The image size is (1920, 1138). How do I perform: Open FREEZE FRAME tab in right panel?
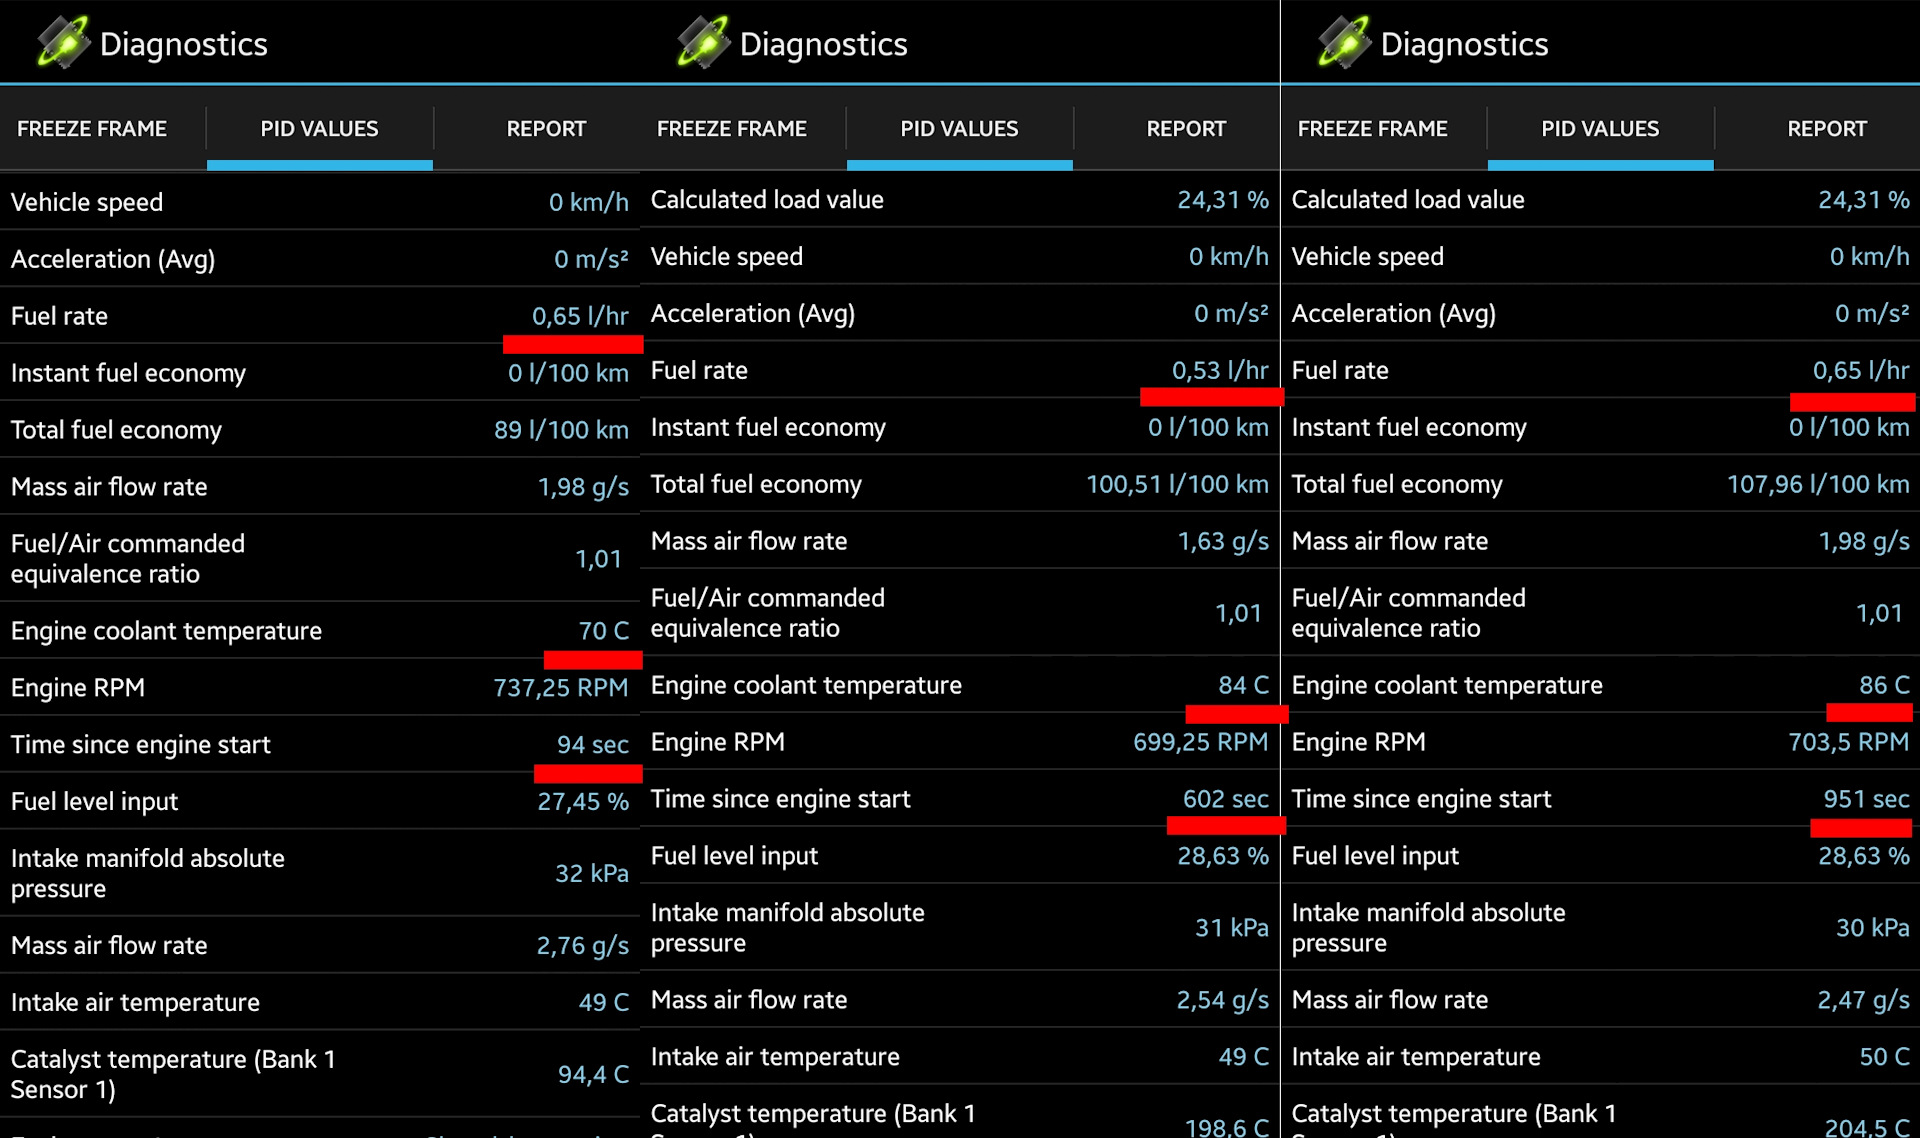pyautogui.click(x=1373, y=129)
